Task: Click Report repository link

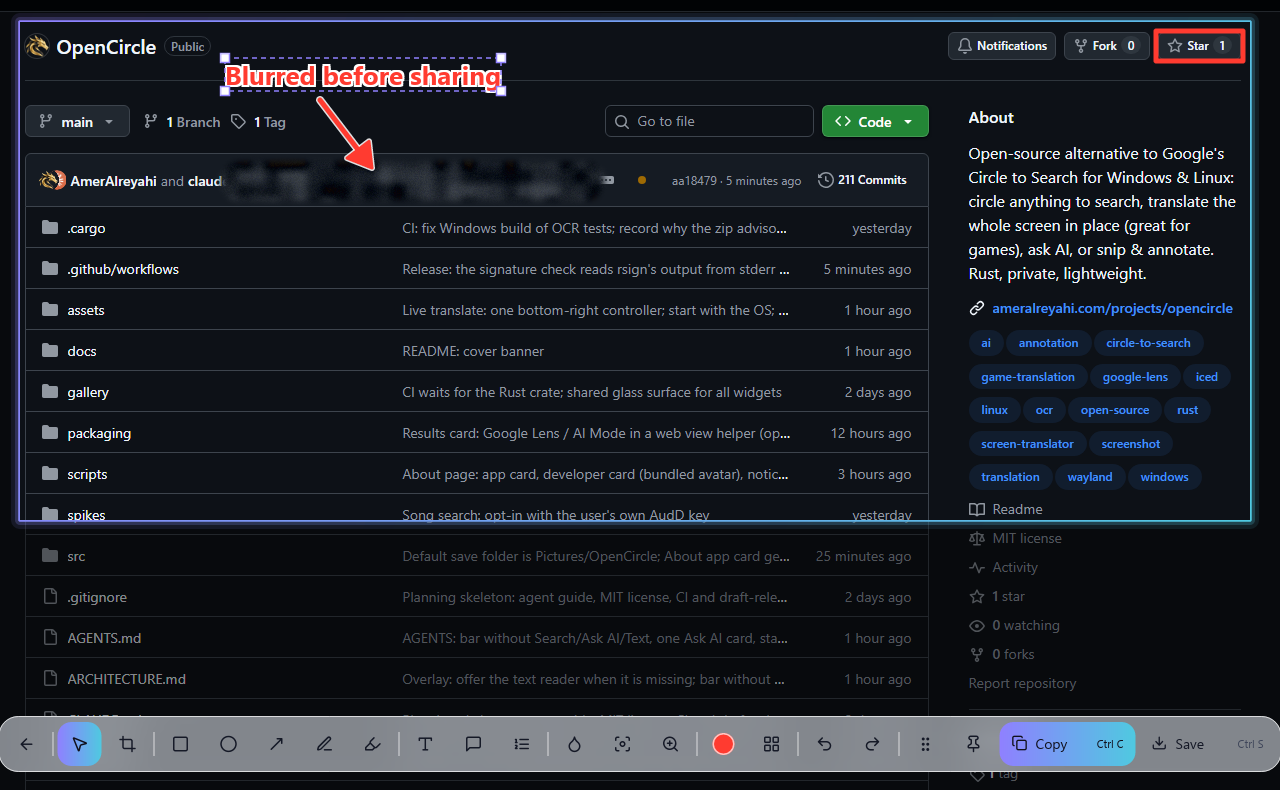Action: pyautogui.click(x=1022, y=684)
